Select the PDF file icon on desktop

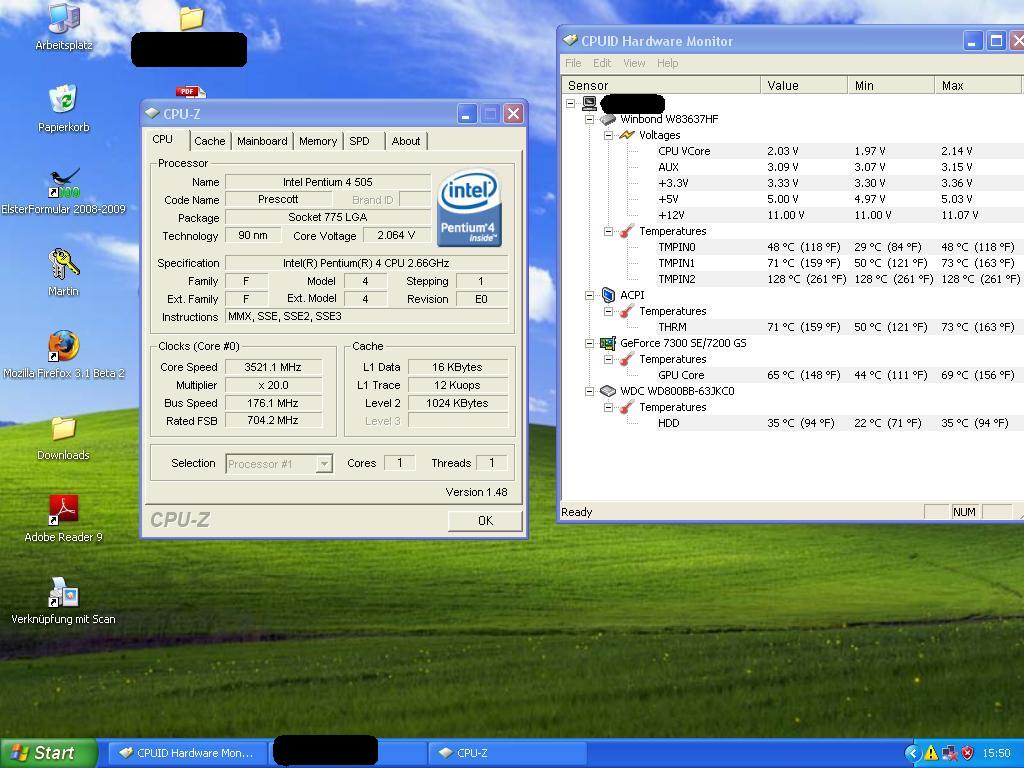190,91
